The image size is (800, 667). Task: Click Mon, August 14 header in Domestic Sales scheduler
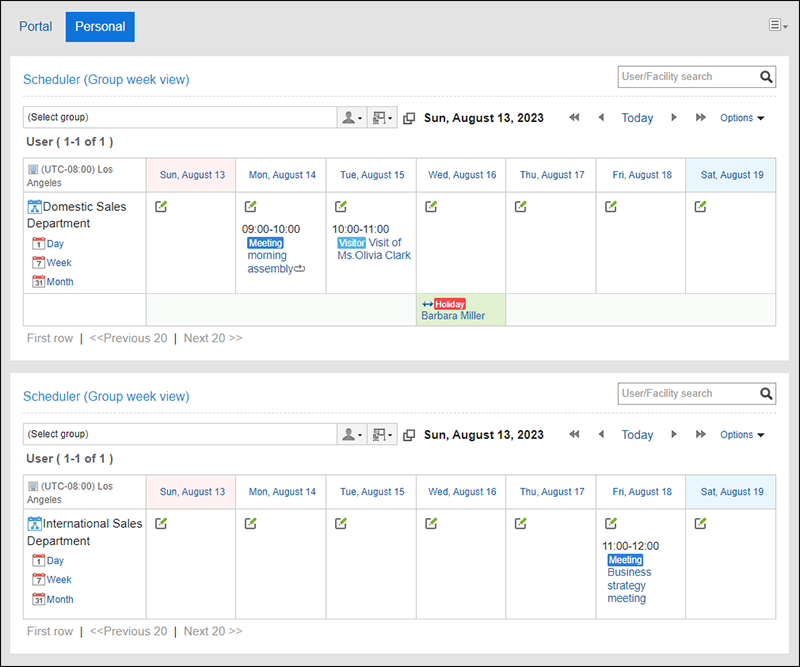[282, 175]
